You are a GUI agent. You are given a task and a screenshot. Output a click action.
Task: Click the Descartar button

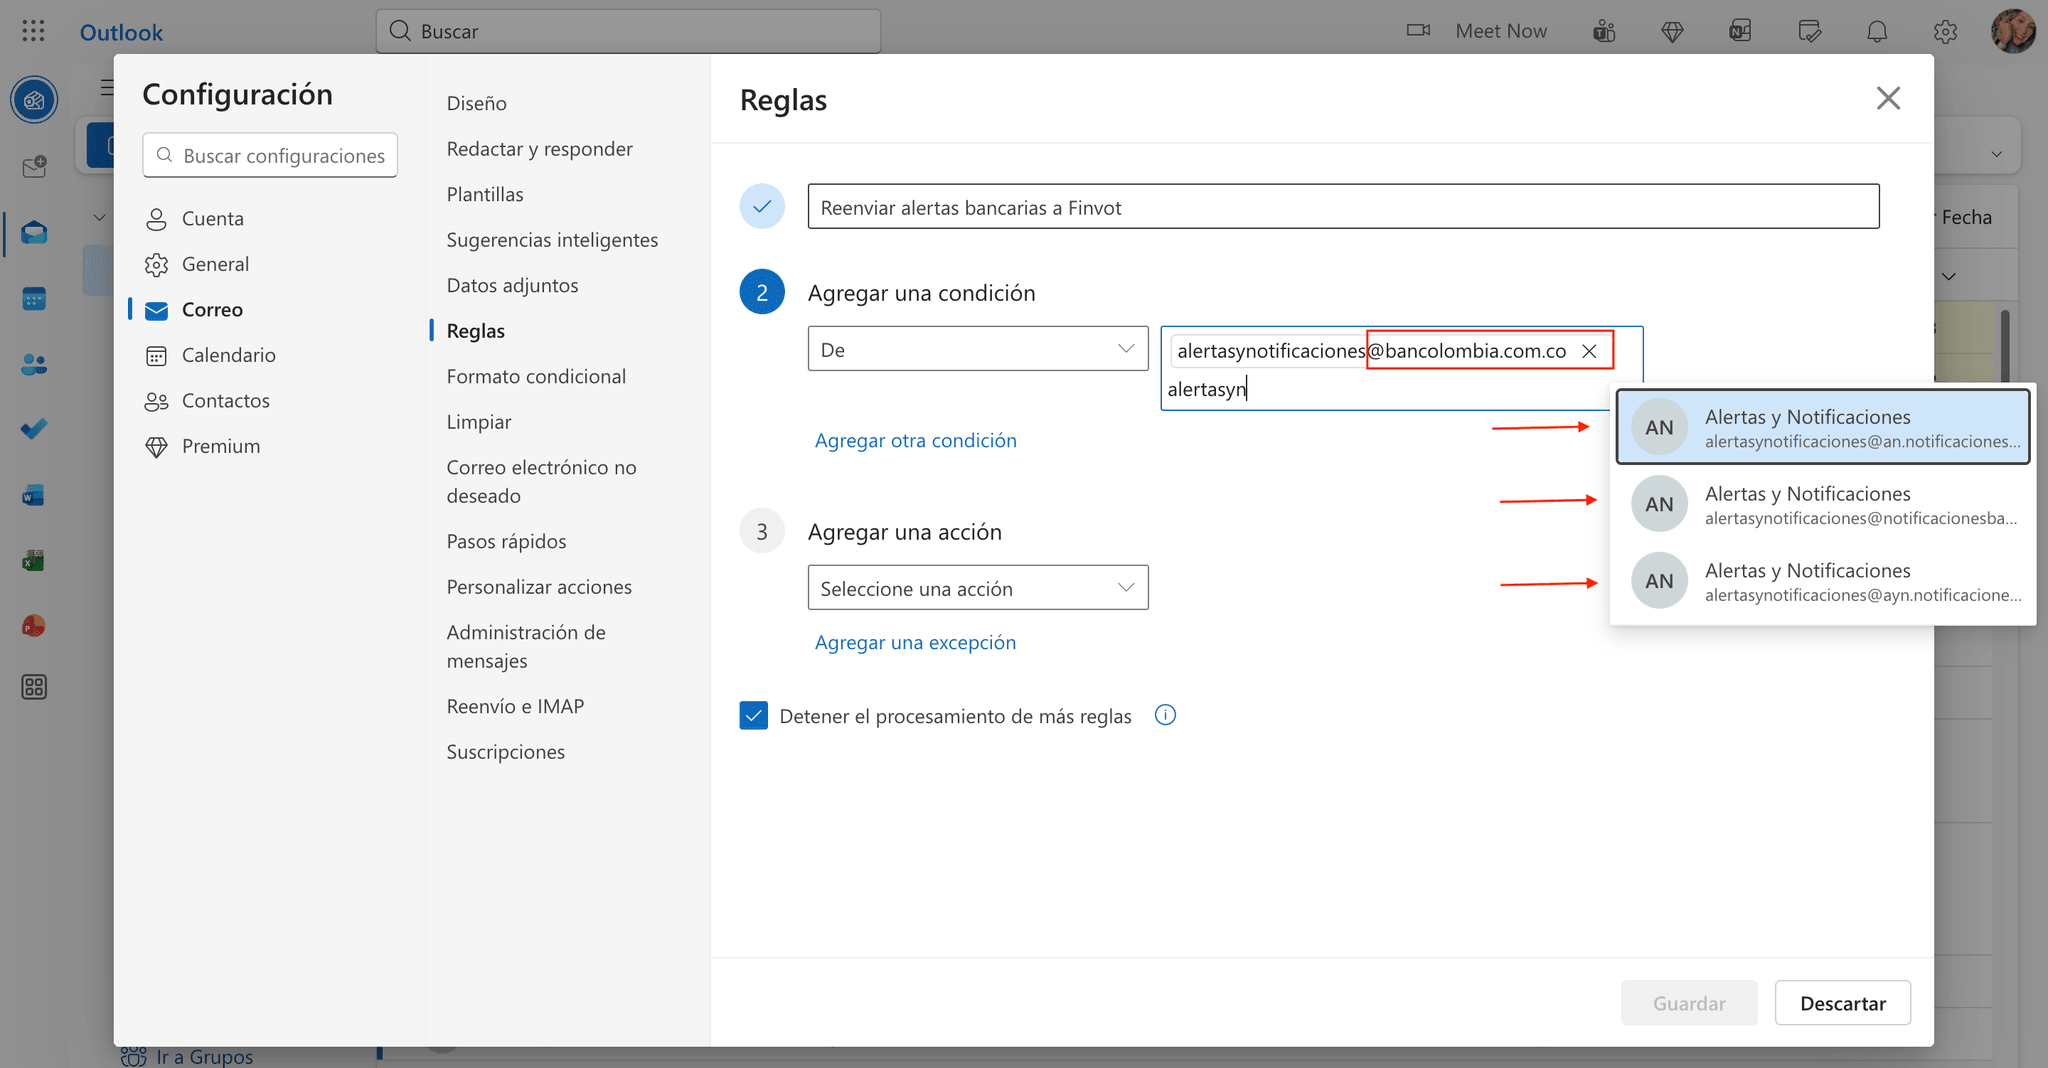point(1842,1003)
